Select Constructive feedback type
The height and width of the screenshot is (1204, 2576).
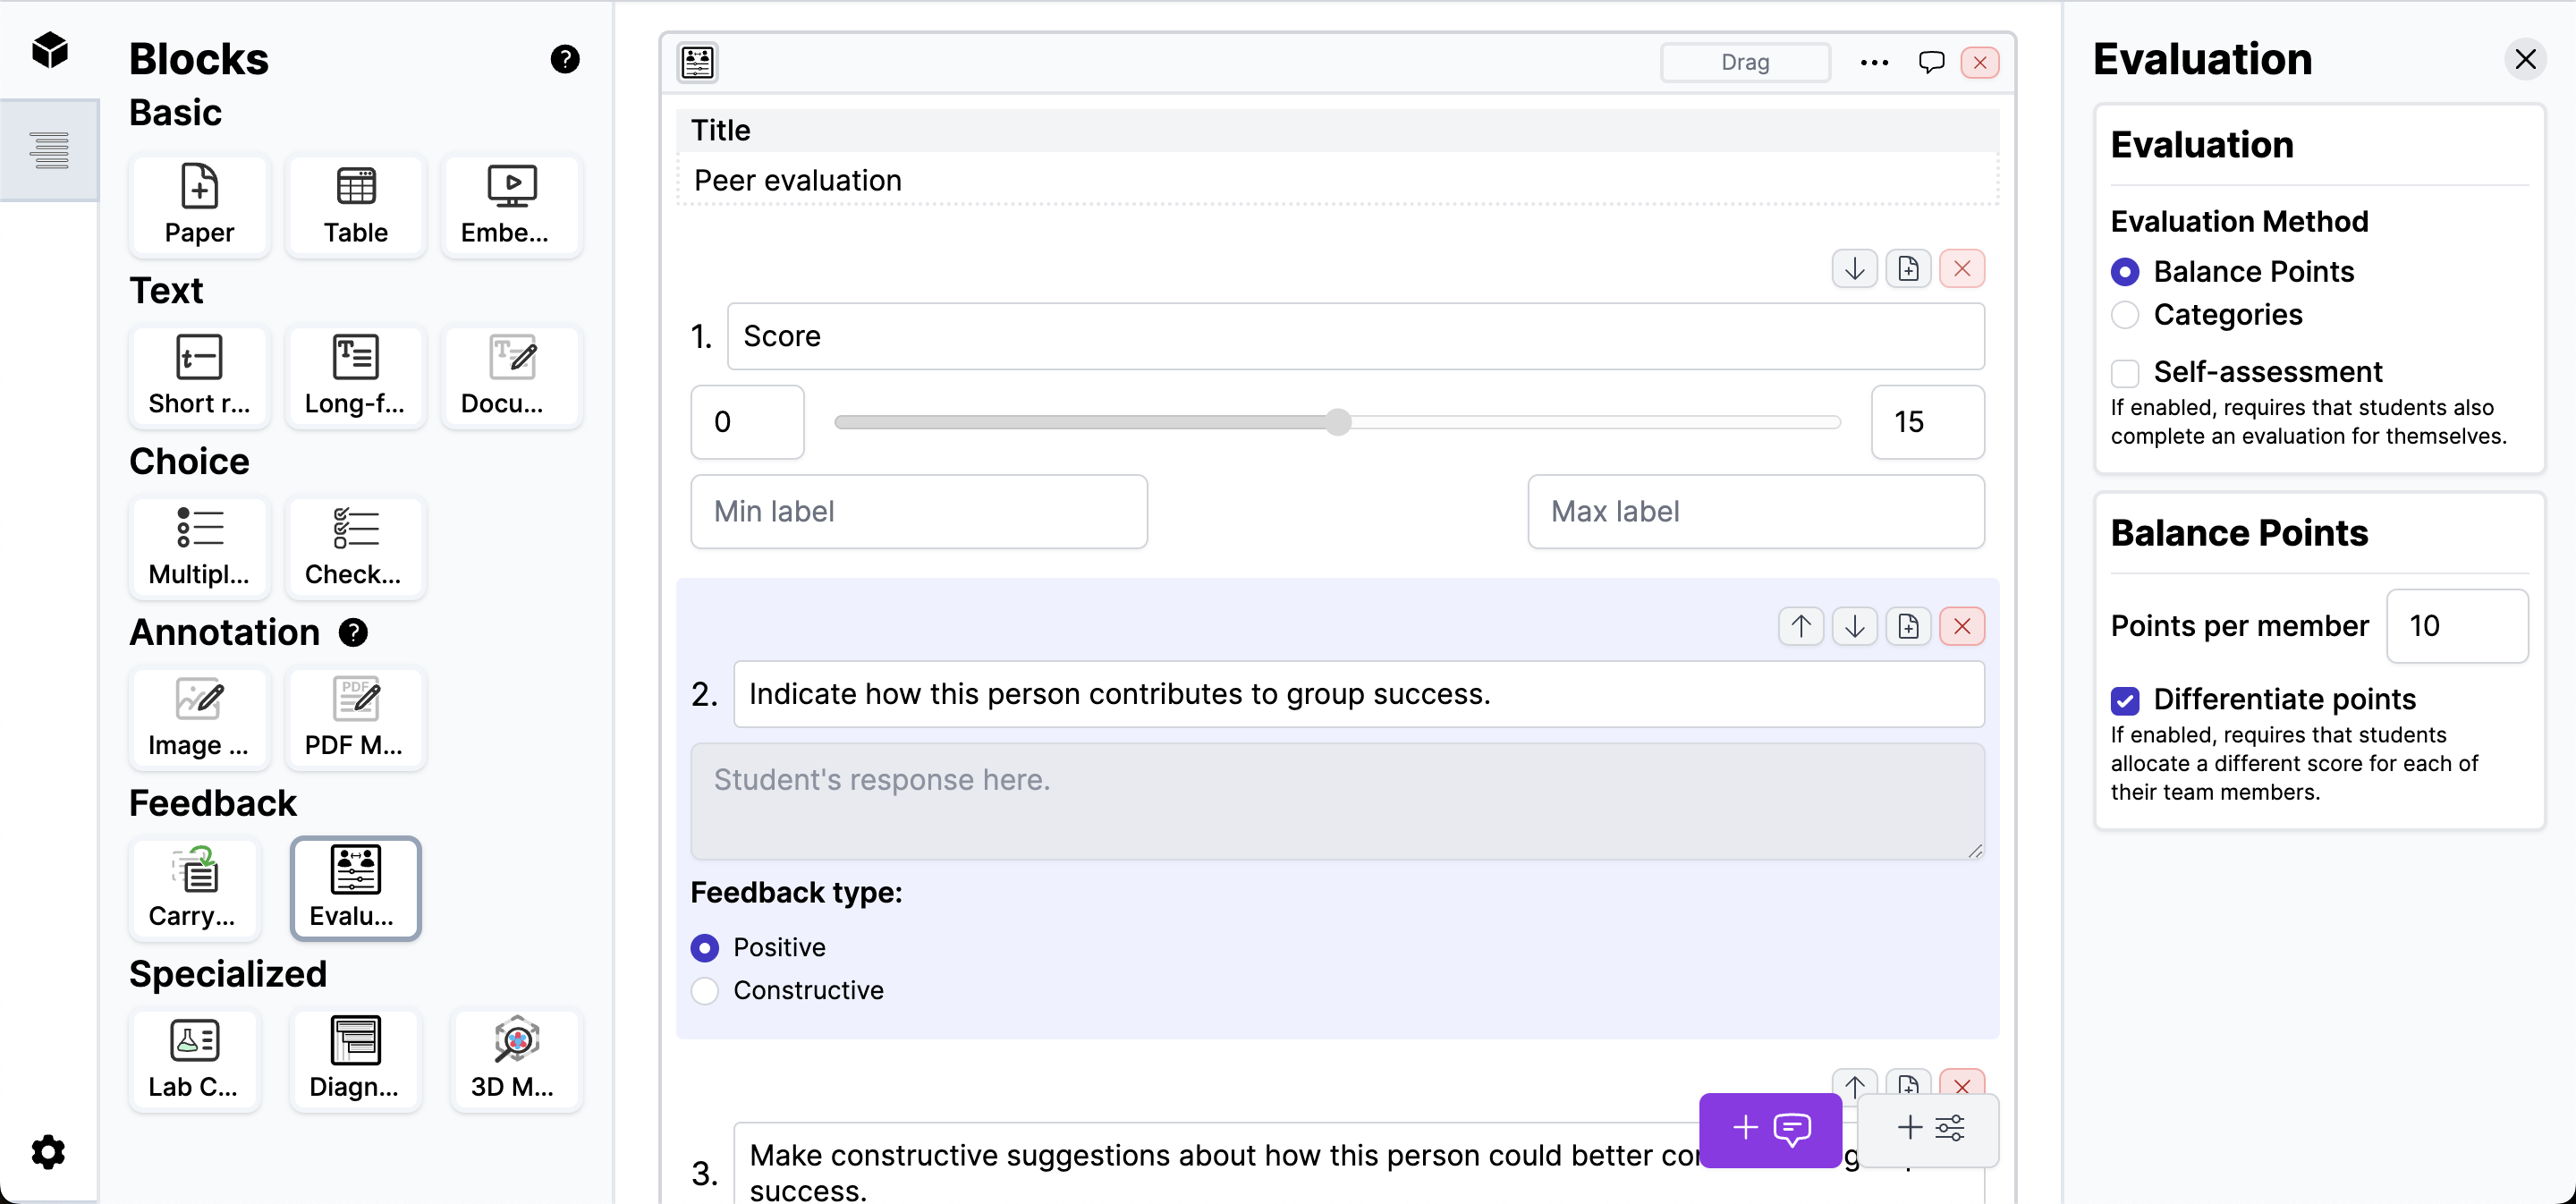[x=705, y=990]
